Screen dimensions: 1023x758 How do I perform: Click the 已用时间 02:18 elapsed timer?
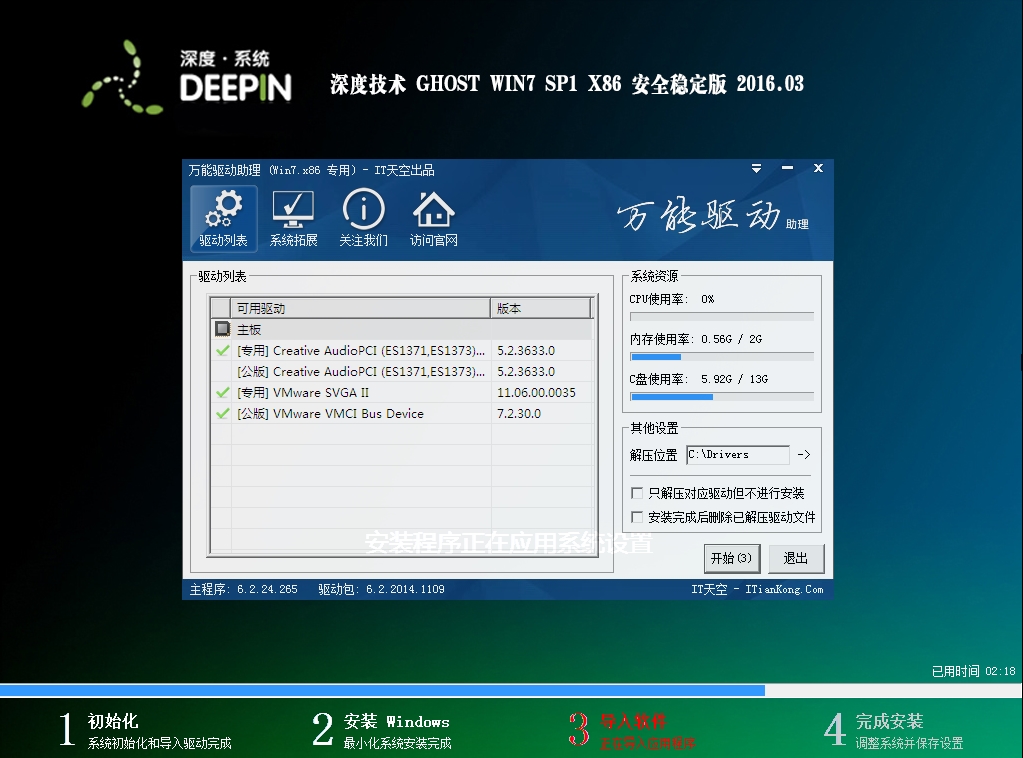973,671
